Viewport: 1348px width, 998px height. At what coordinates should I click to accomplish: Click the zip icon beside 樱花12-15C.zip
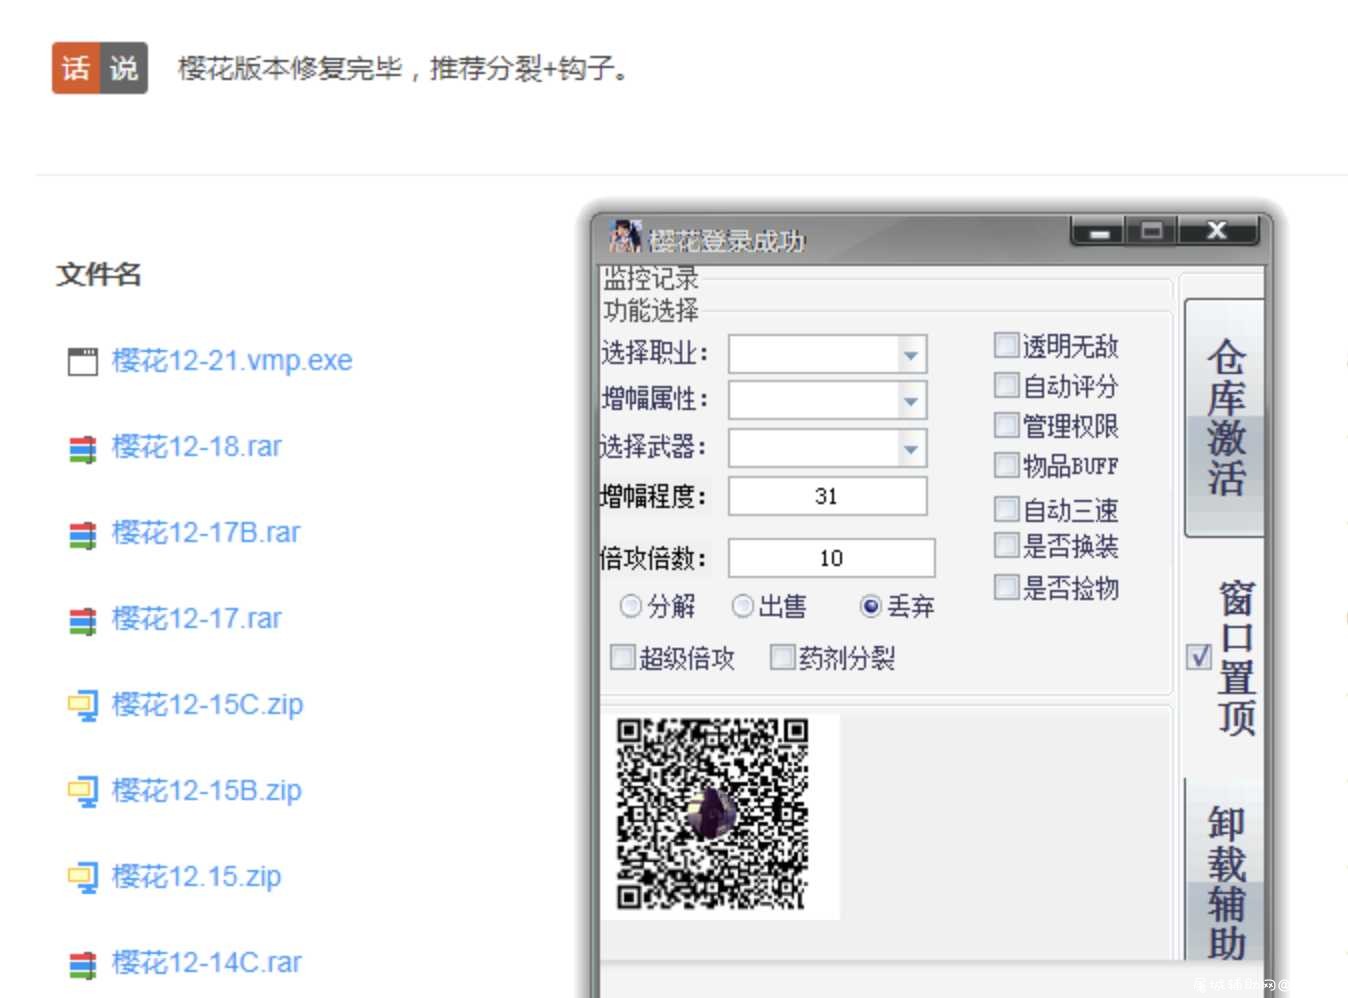[x=82, y=706]
